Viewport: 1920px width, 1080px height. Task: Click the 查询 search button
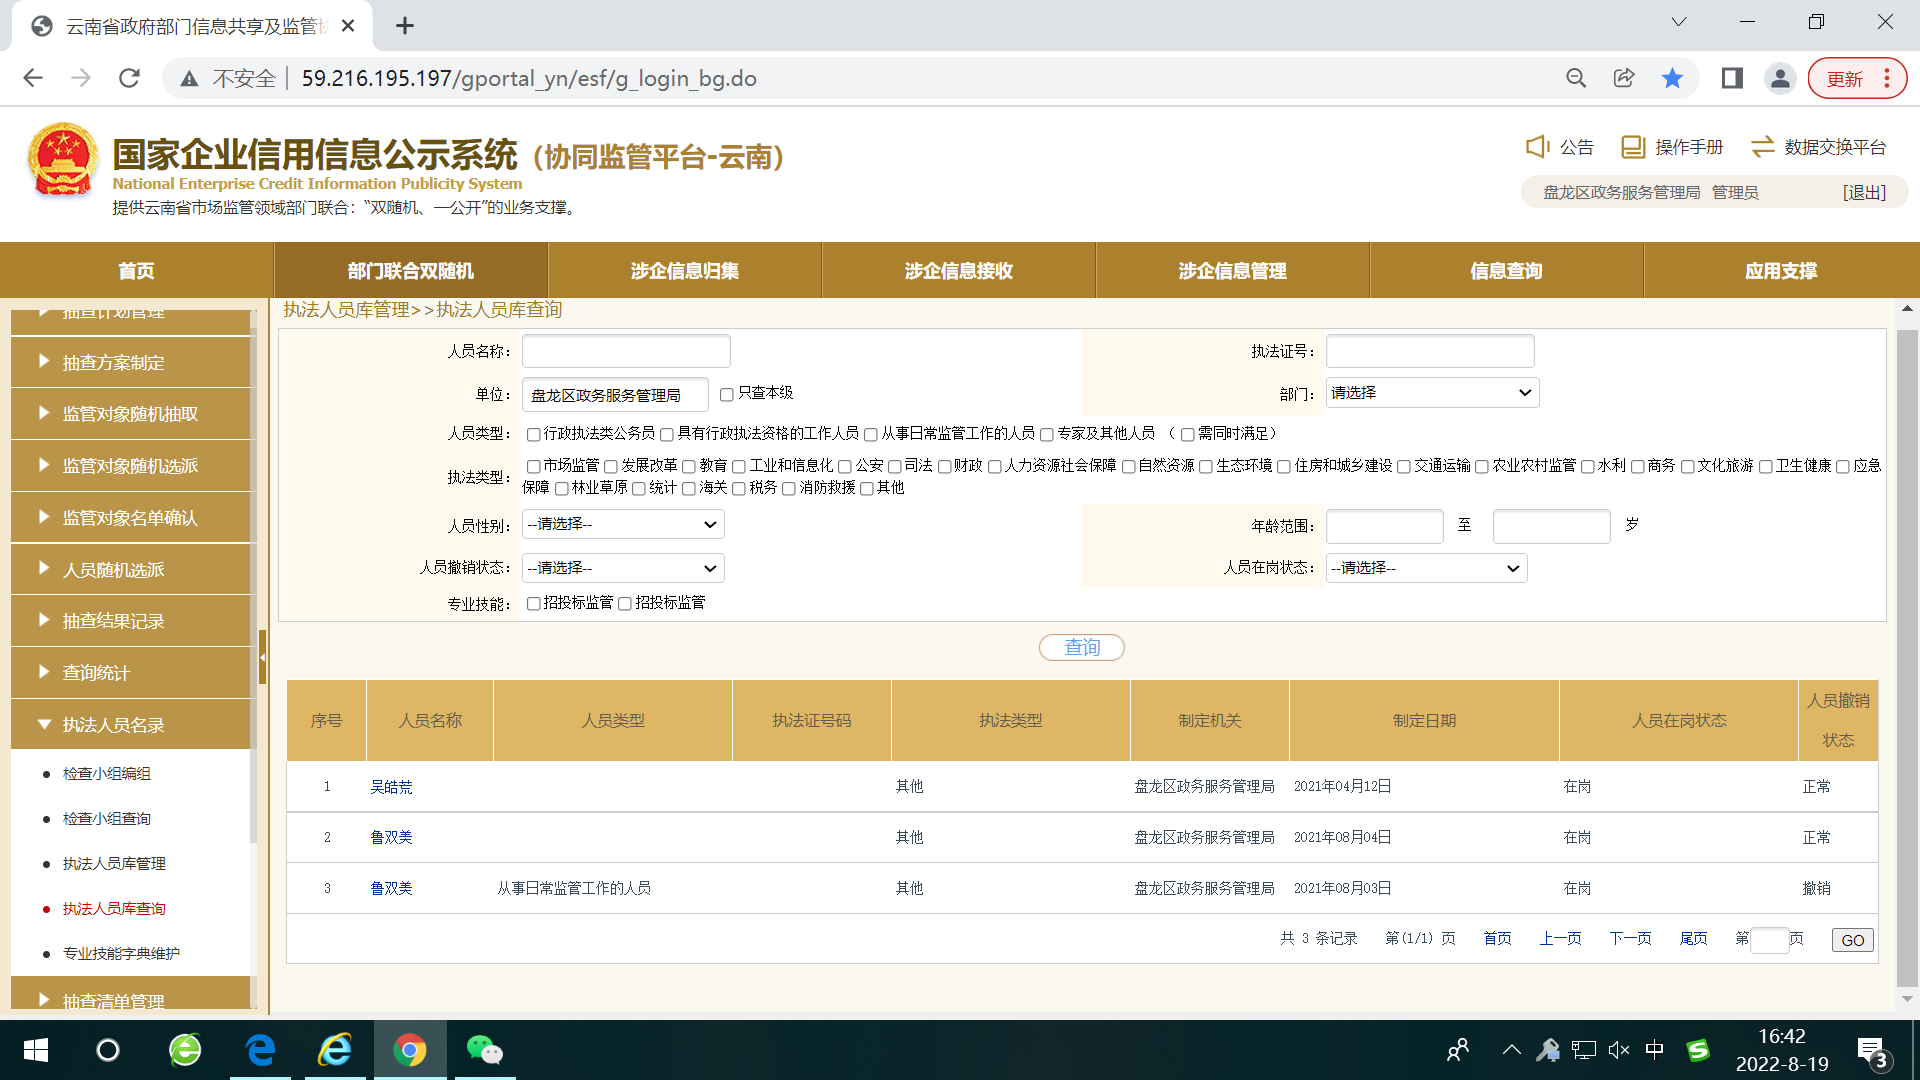[x=1082, y=647]
